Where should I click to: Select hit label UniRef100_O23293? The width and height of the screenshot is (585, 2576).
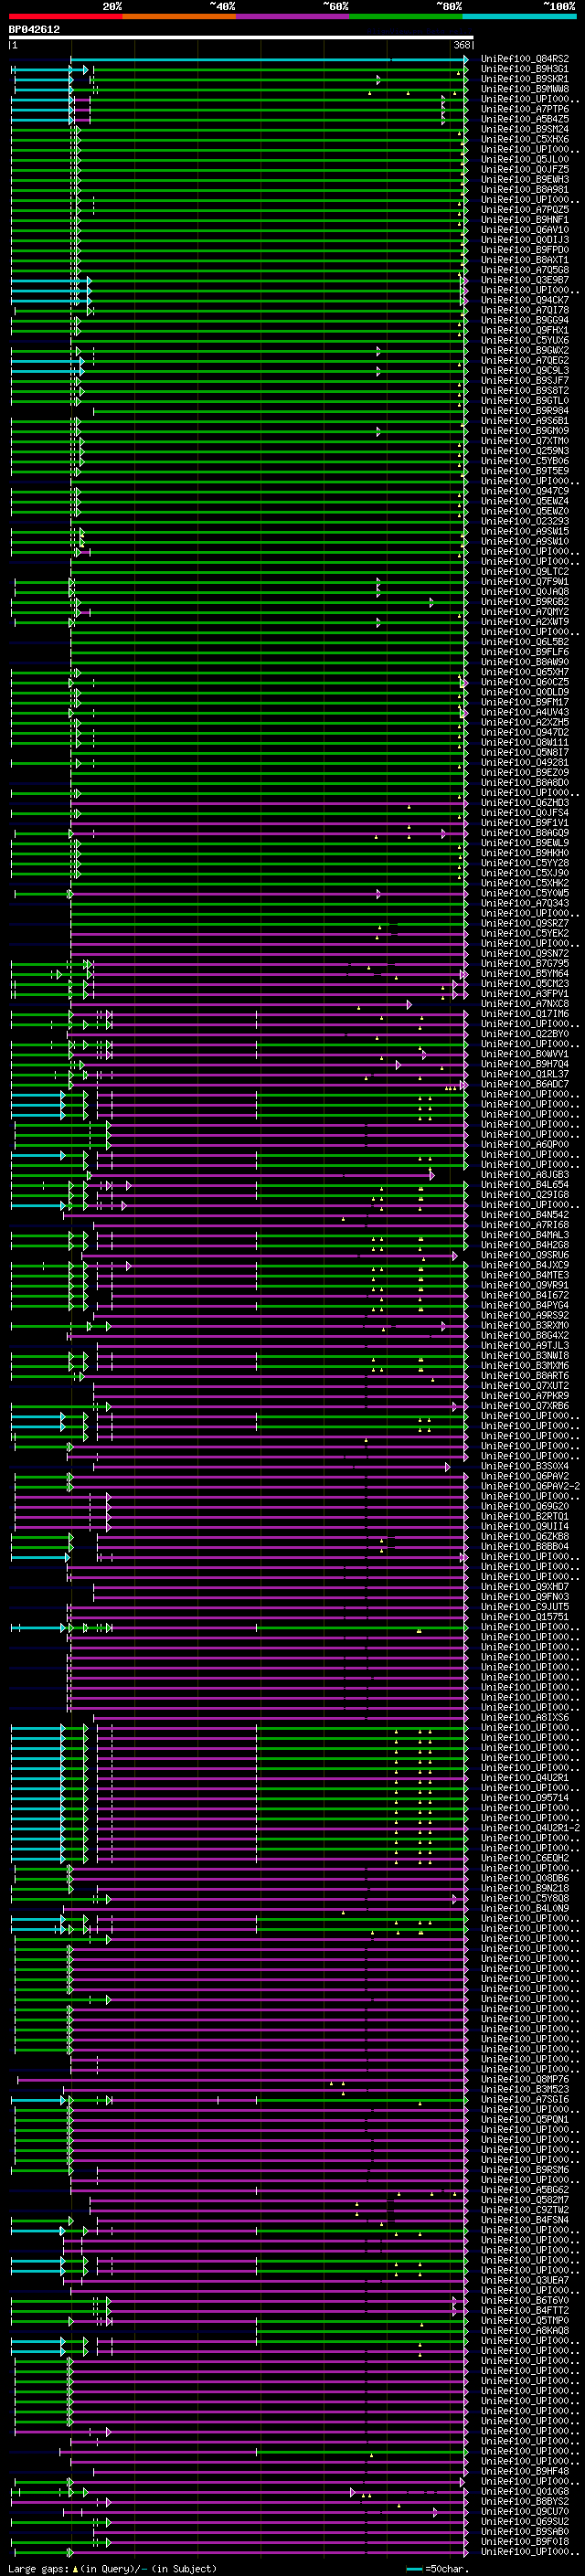click(525, 521)
